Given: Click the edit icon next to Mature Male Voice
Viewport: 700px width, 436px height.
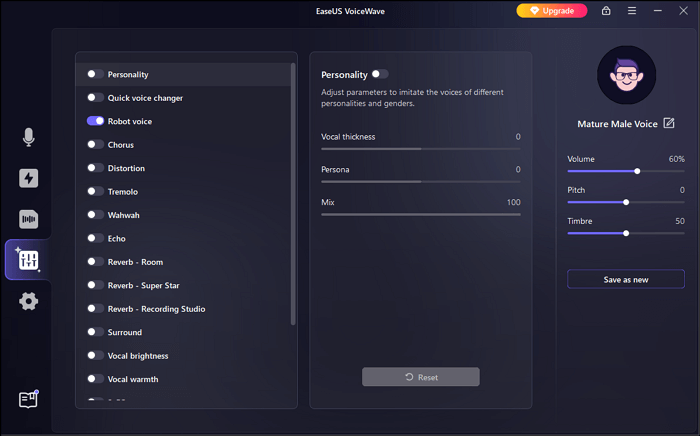Looking at the screenshot, I should (x=669, y=123).
